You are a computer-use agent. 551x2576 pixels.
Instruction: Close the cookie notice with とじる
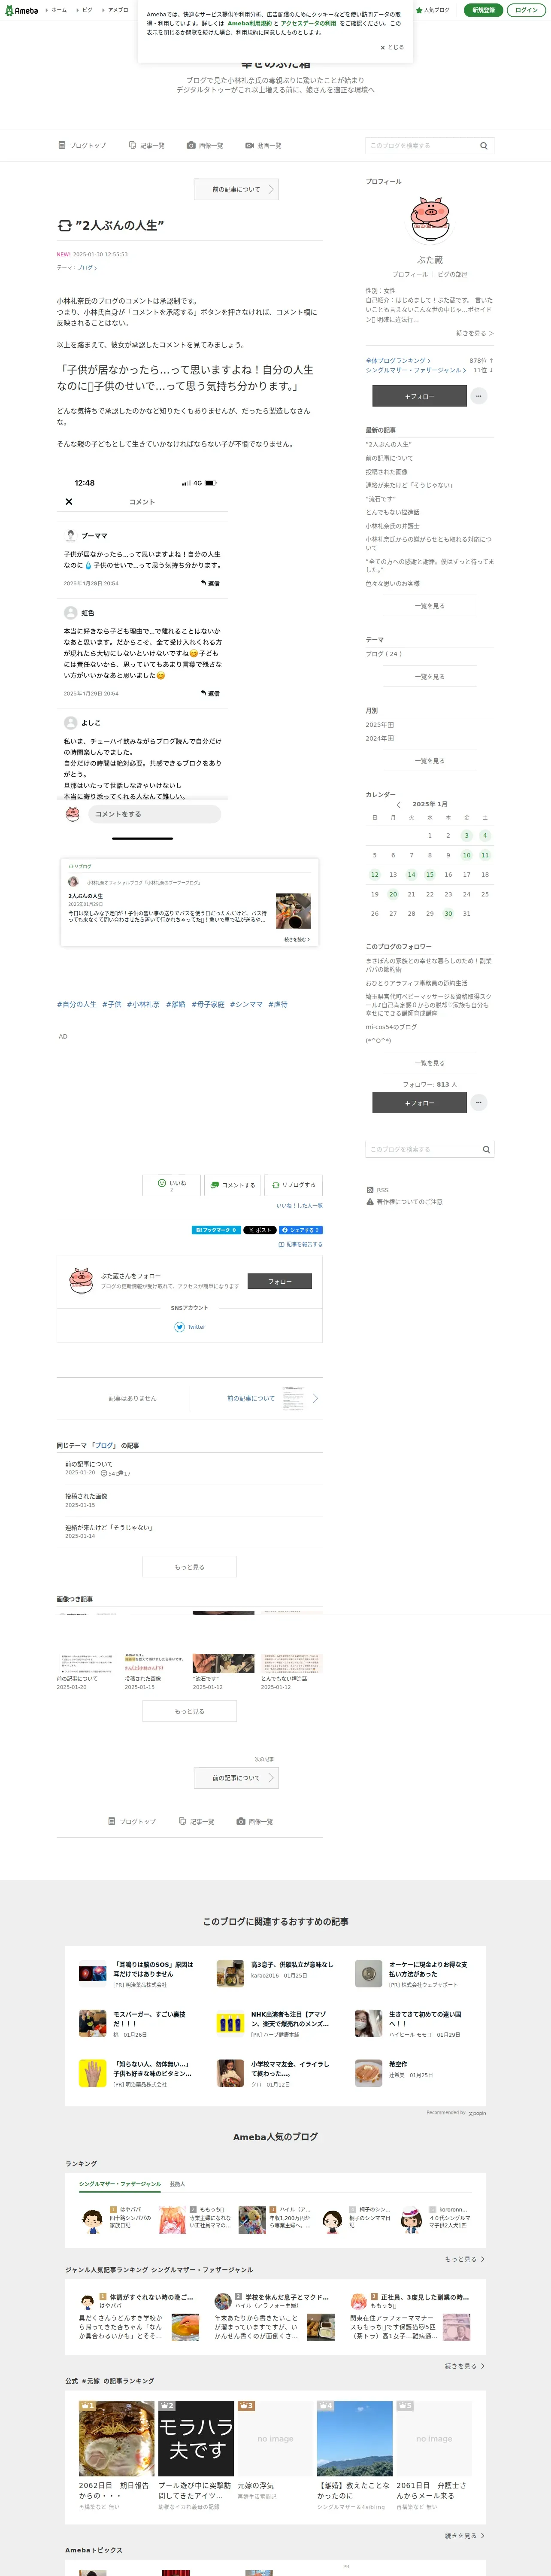click(392, 47)
